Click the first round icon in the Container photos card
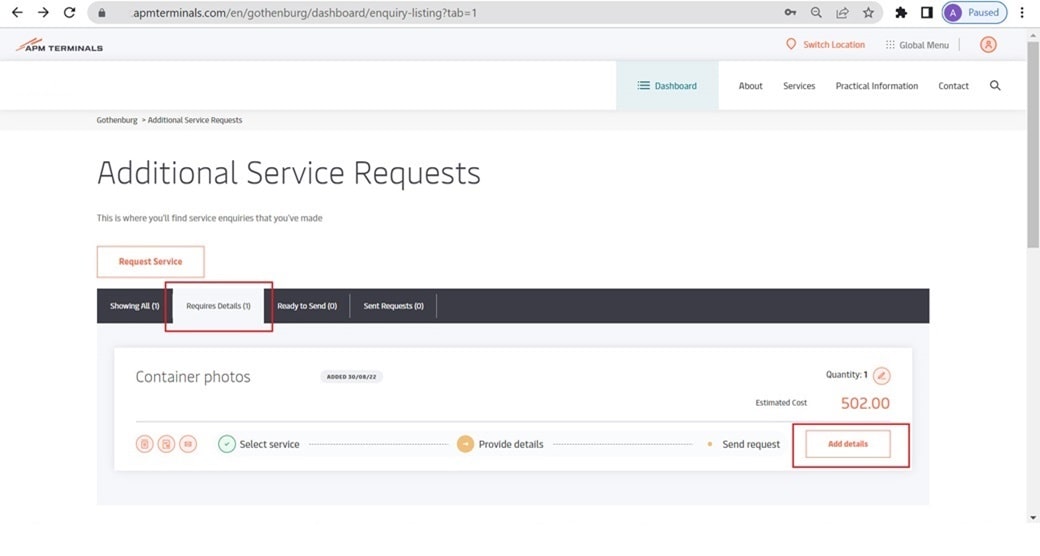This screenshot has width=1040, height=556. (x=145, y=444)
